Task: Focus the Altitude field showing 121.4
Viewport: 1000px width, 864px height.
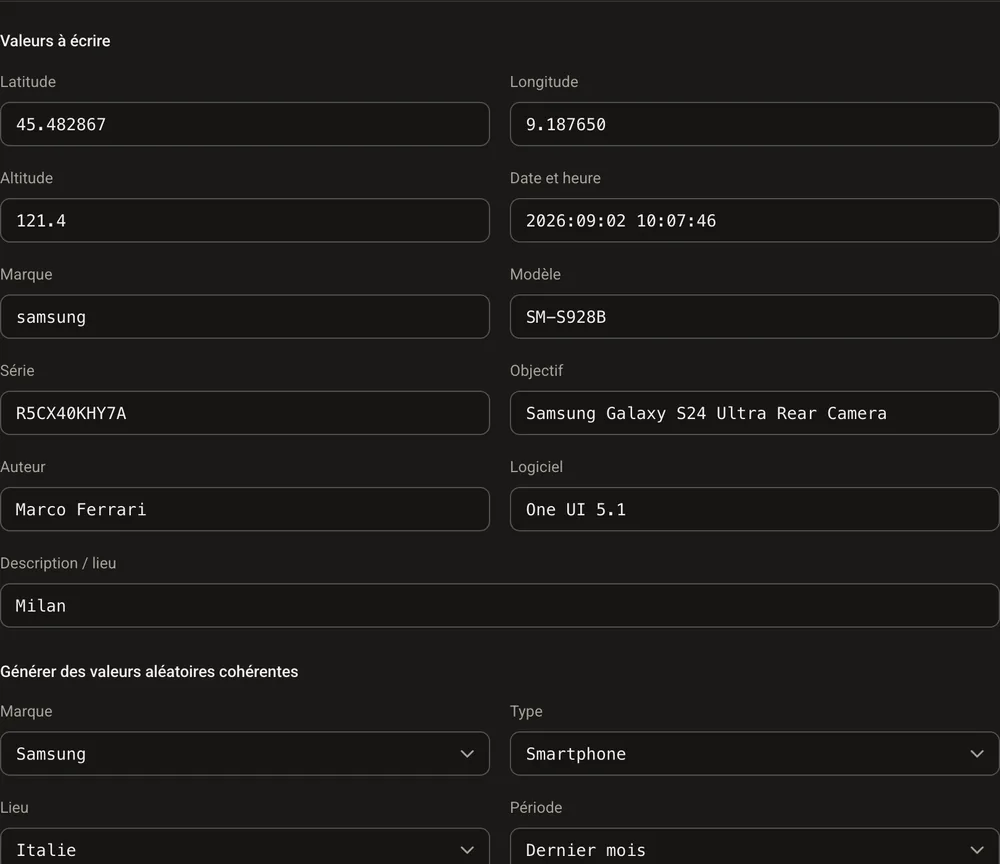Action: coord(245,221)
